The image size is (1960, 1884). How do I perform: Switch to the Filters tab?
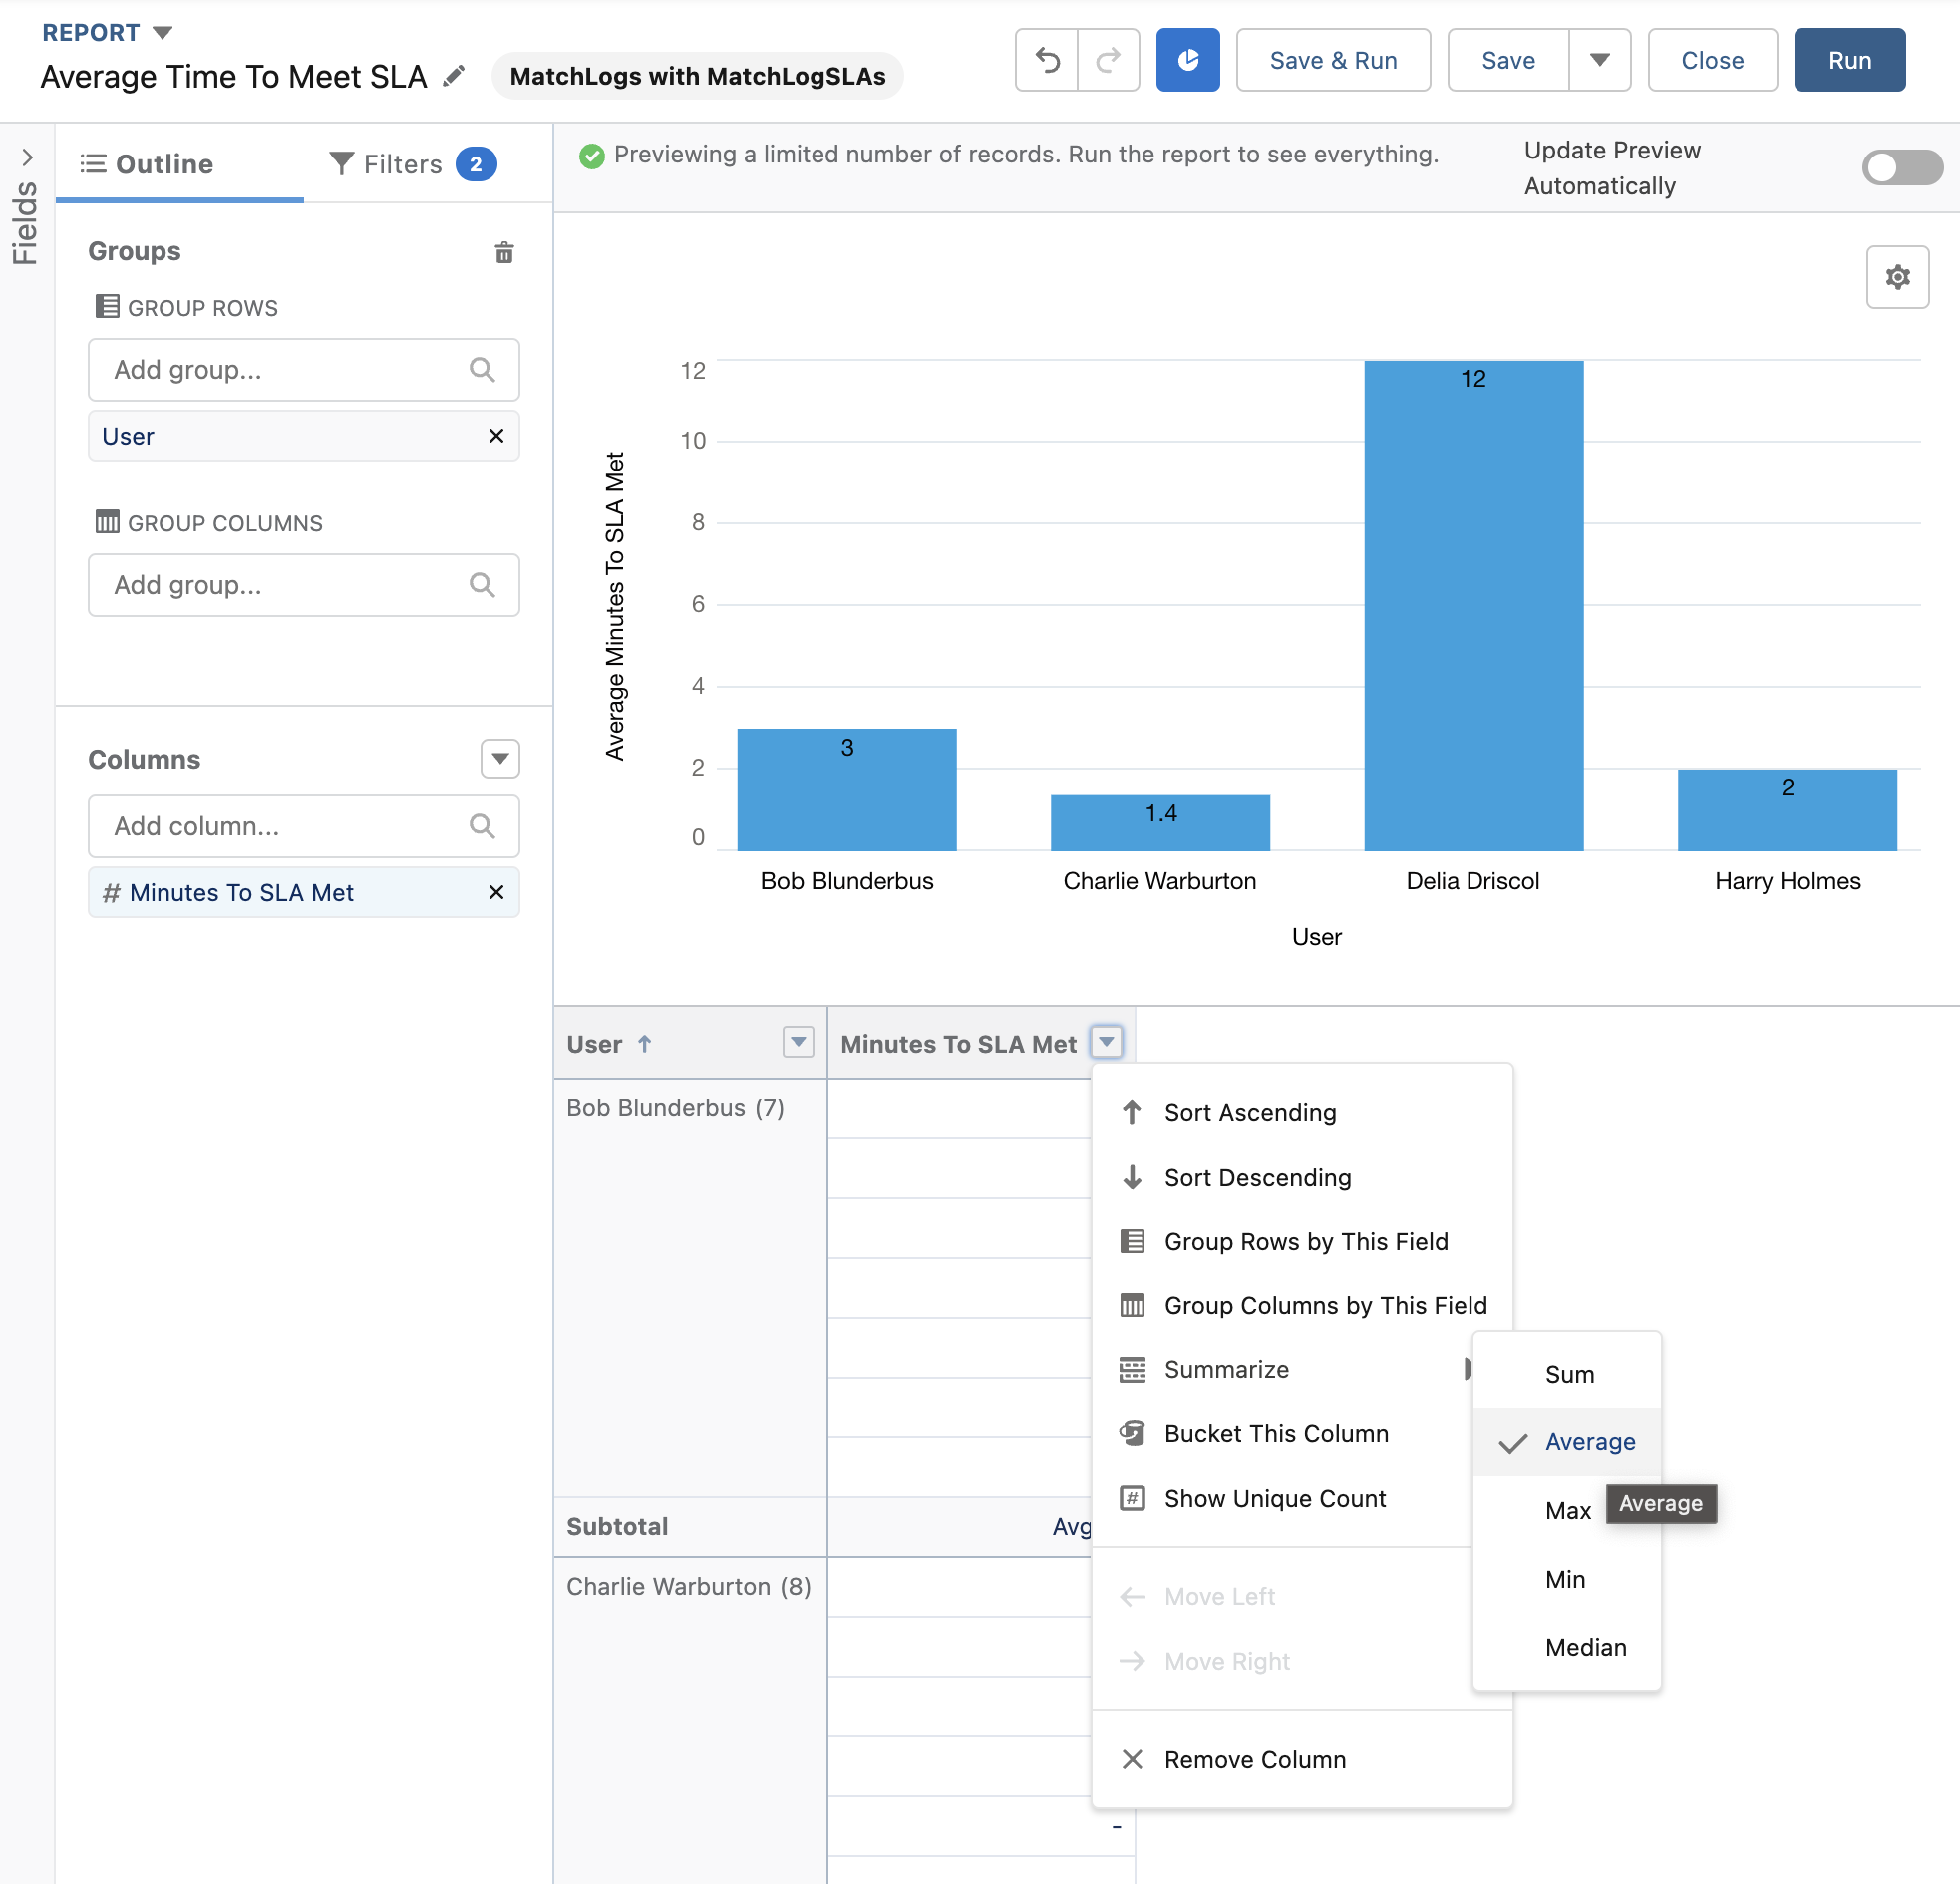pyautogui.click(x=412, y=164)
